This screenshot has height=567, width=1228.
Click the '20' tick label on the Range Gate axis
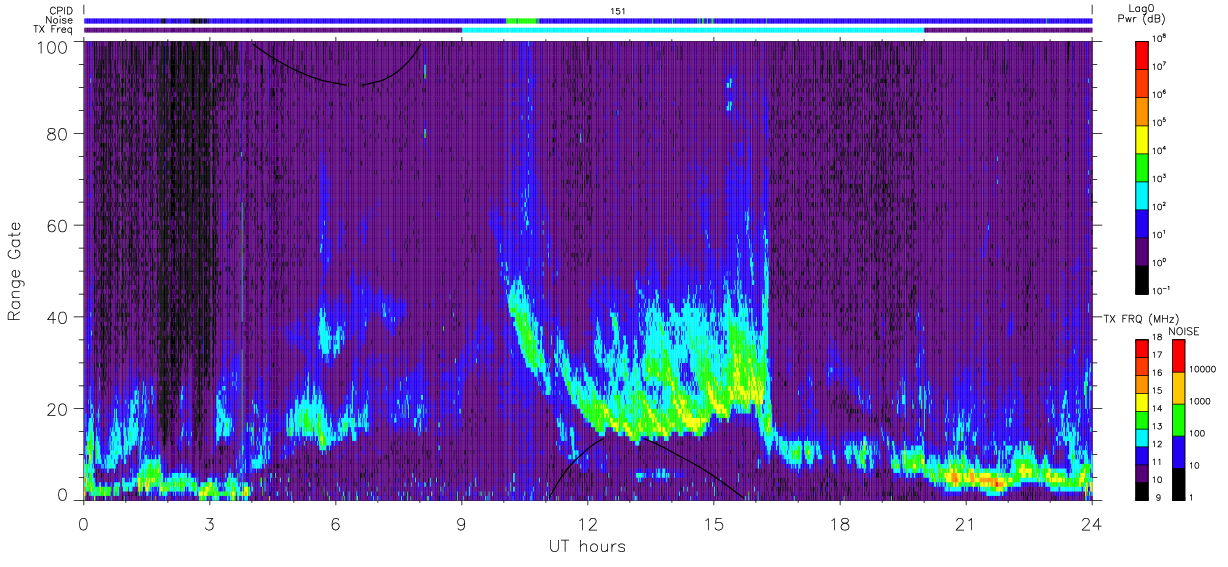click(58, 408)
